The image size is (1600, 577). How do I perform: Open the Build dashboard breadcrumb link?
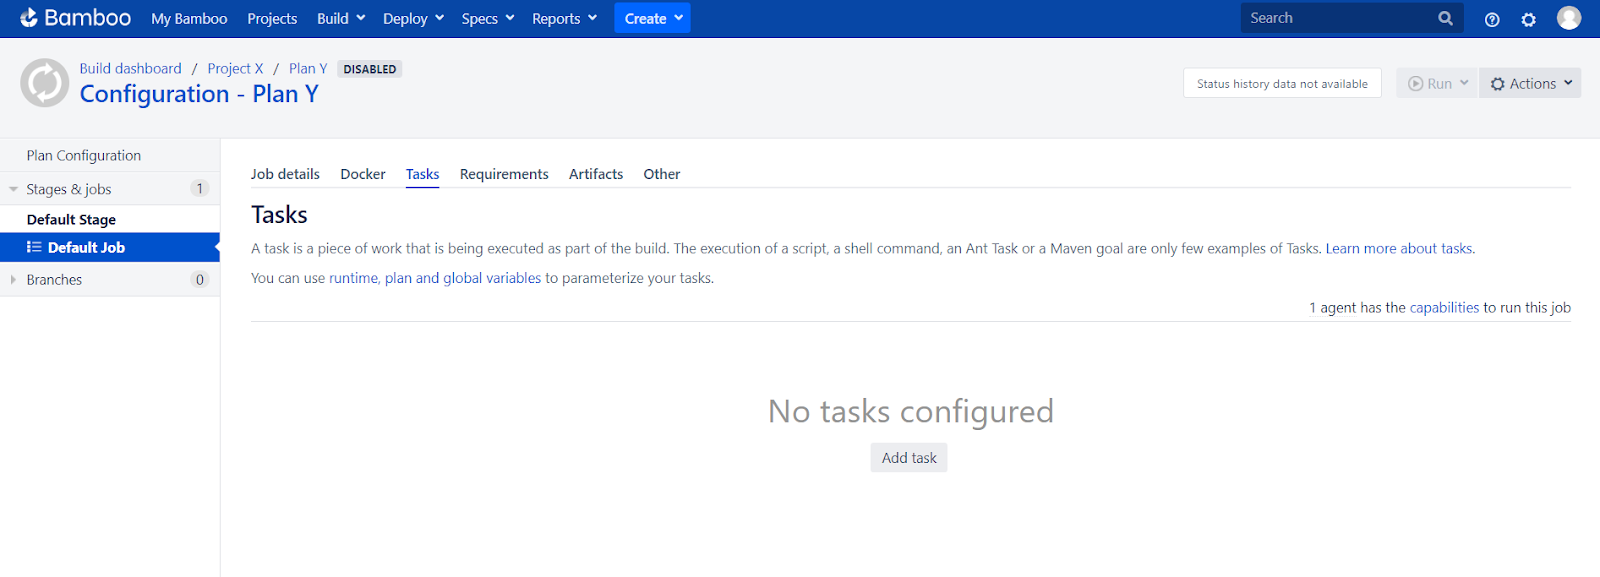point(131,68)
